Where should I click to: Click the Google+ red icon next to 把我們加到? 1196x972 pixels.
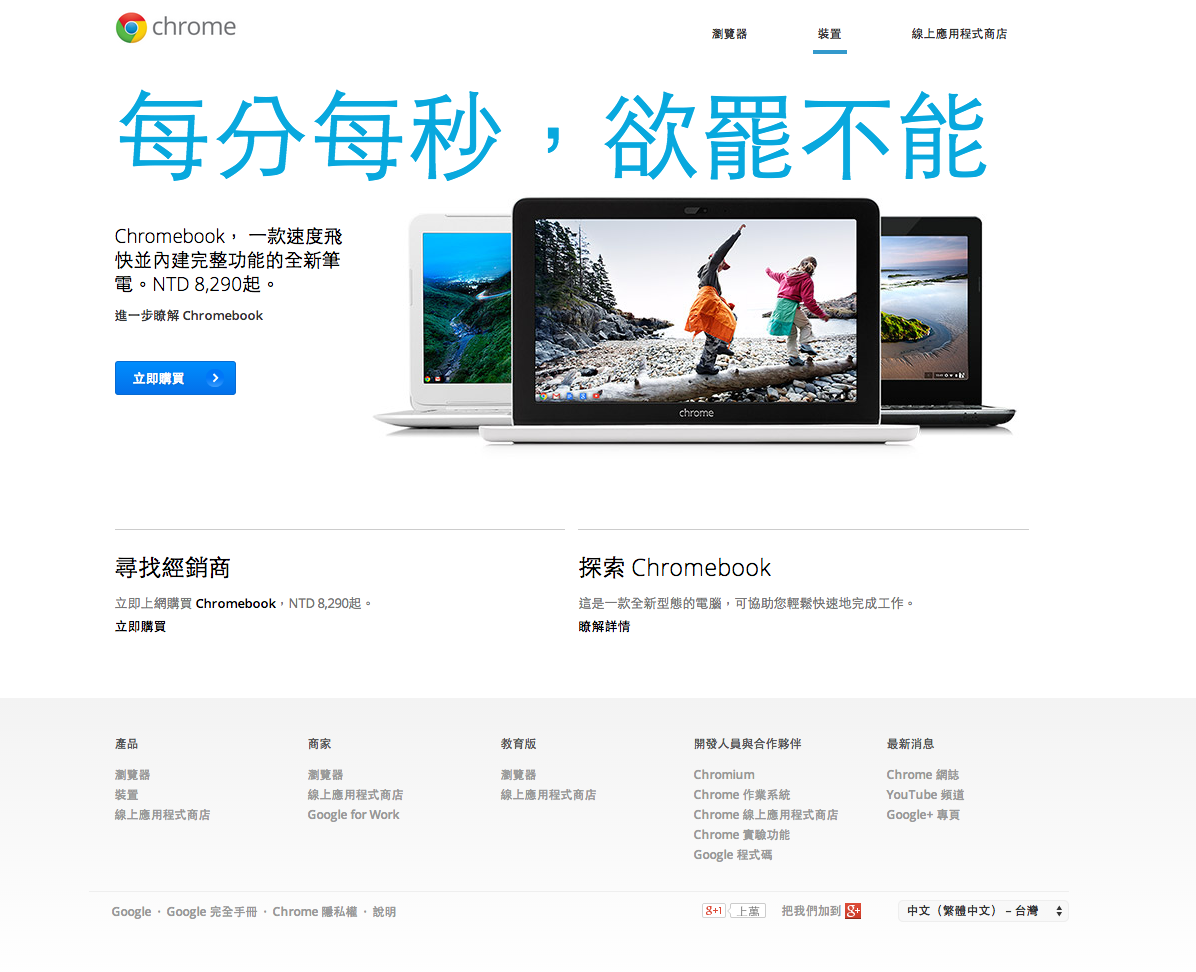[x=853, y=911]
